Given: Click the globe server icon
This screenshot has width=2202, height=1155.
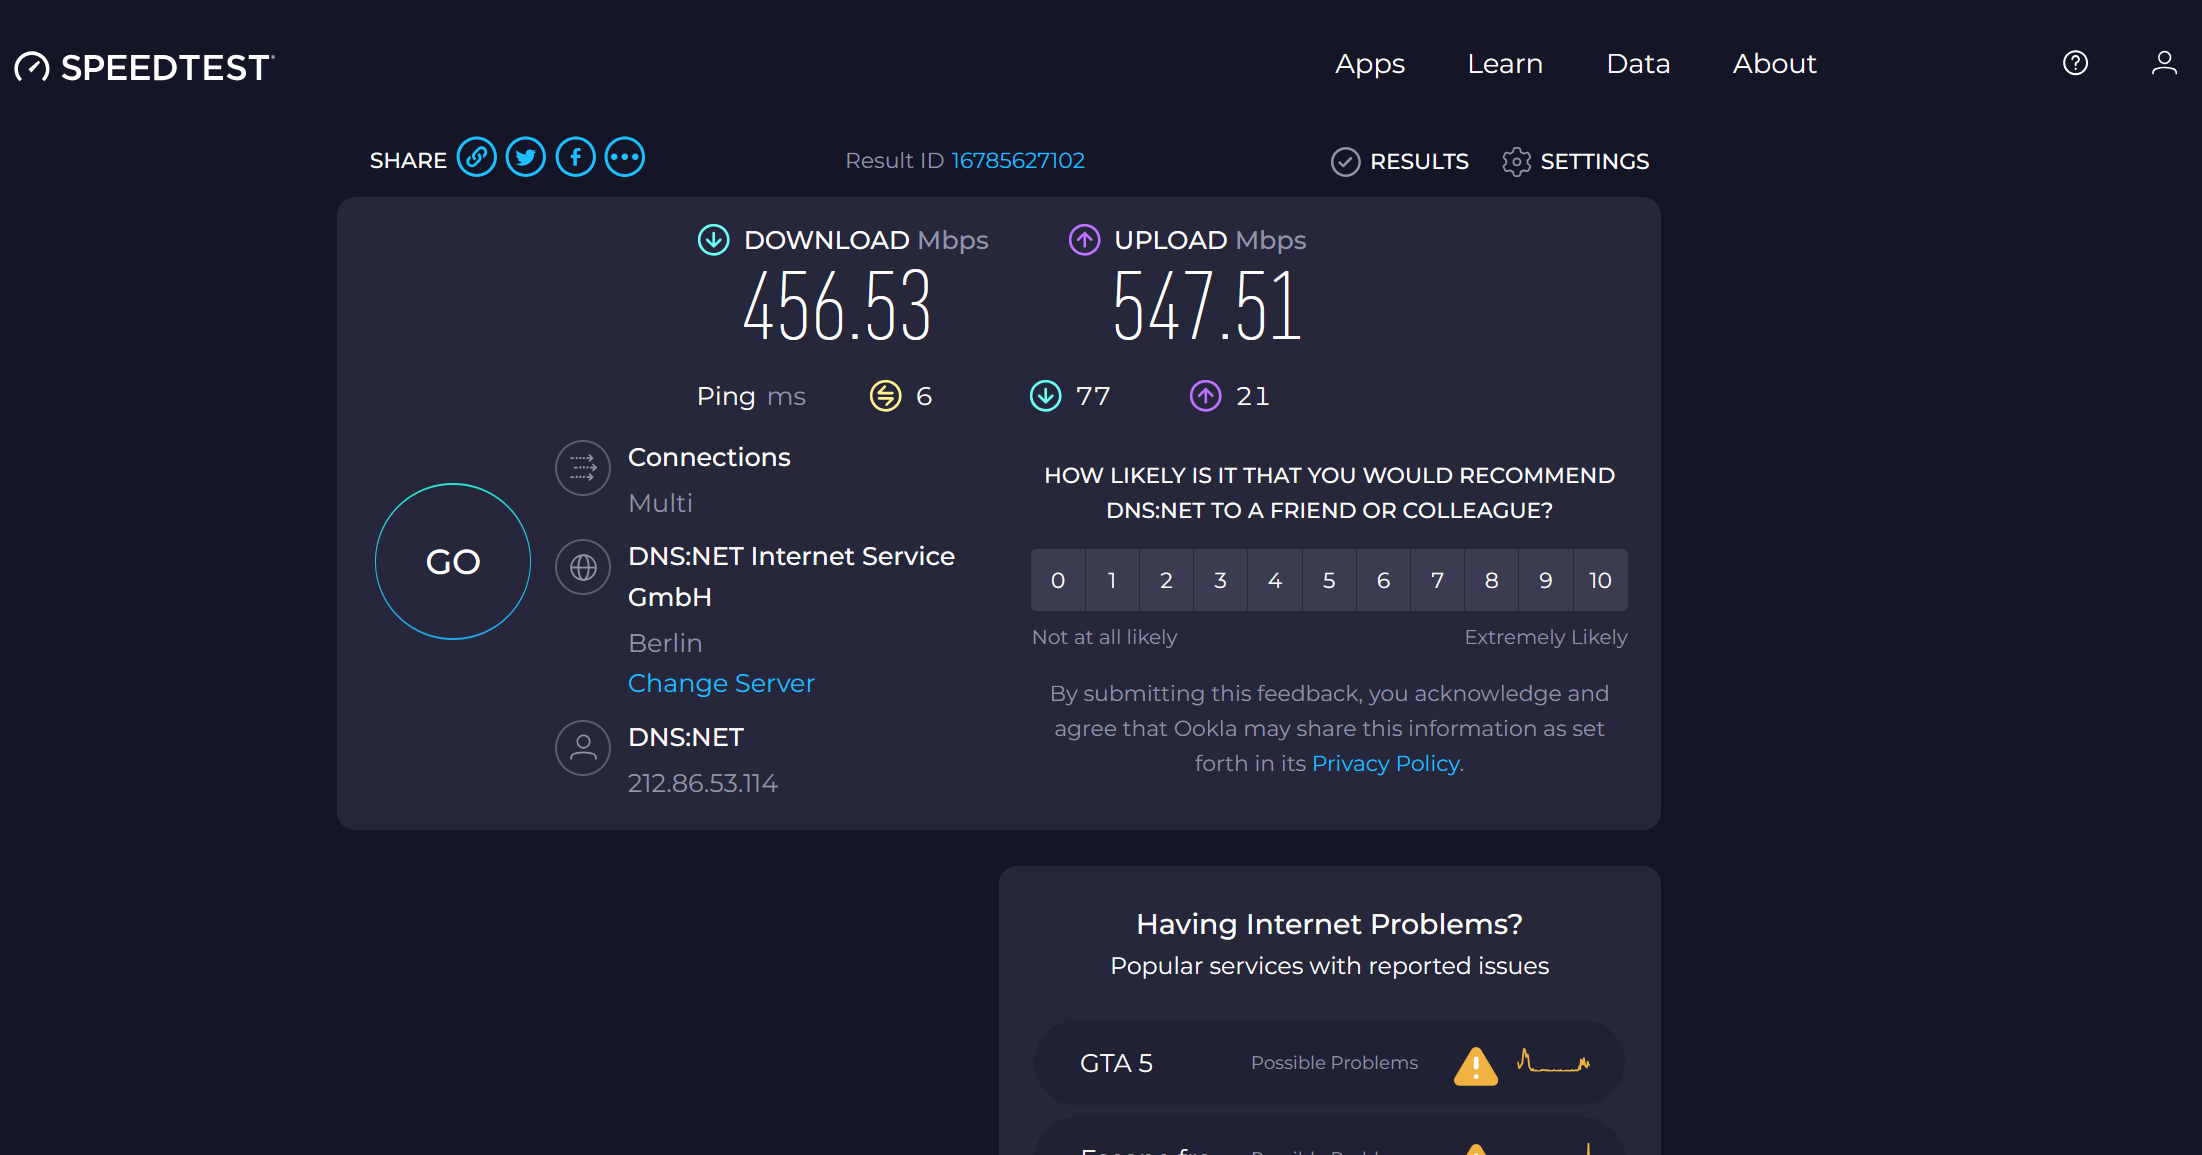Looking at the screenshot, I should (583, 567).
